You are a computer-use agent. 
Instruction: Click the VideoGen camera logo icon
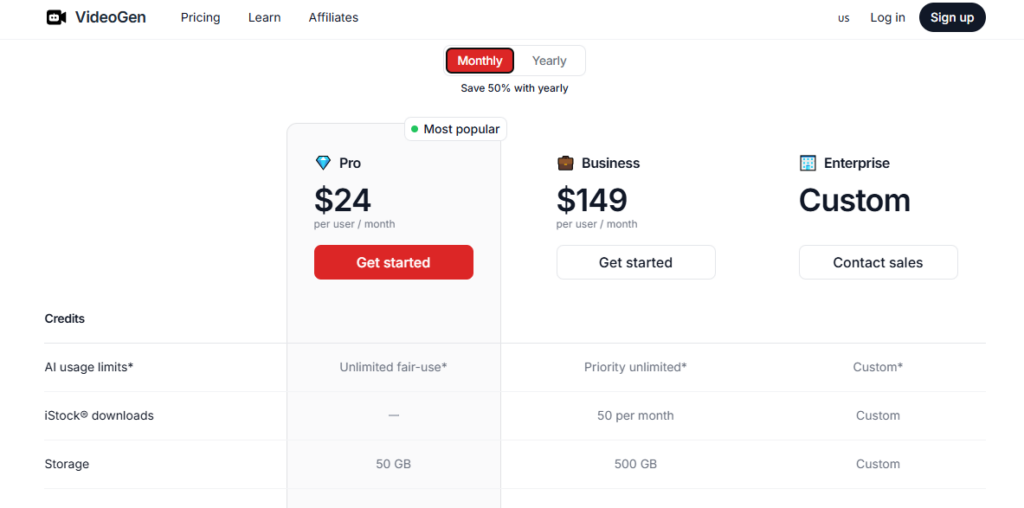click(x=56, y=17)
